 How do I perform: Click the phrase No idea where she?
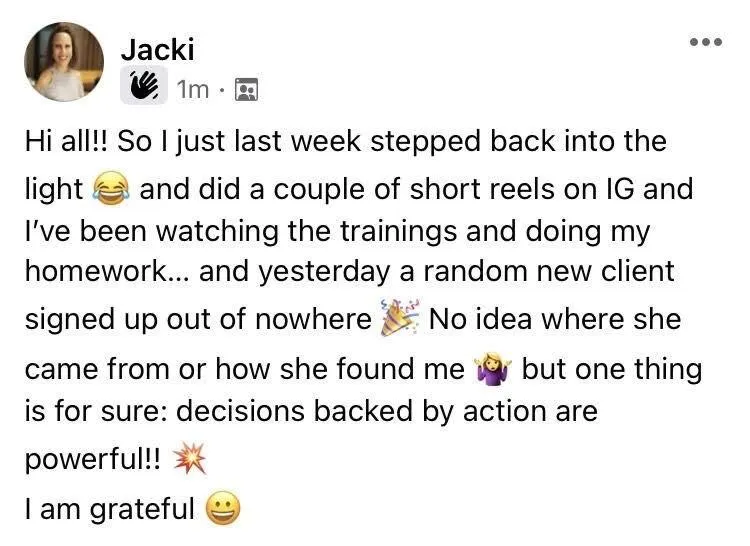[x=555, y=319]
